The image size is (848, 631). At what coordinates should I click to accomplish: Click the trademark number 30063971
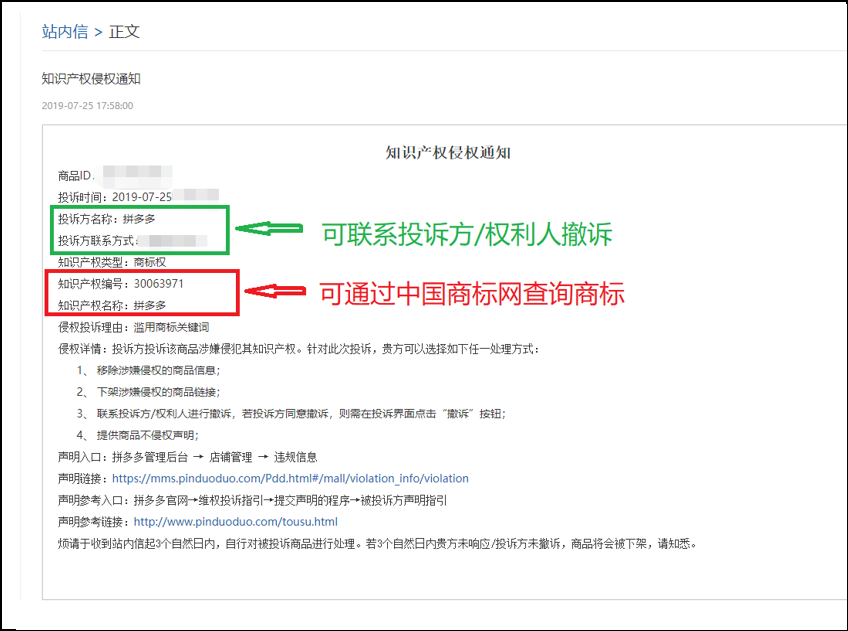[159, 284]
